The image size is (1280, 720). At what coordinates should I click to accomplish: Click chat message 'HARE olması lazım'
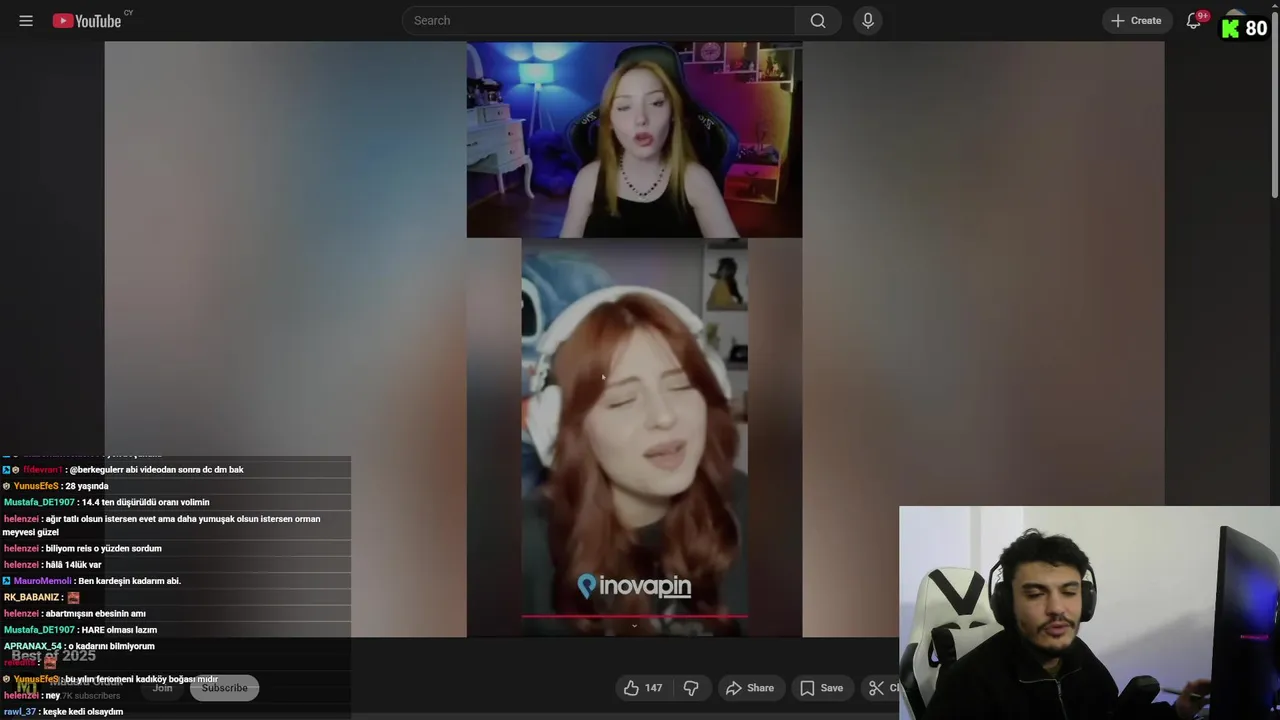click(120, 630)
